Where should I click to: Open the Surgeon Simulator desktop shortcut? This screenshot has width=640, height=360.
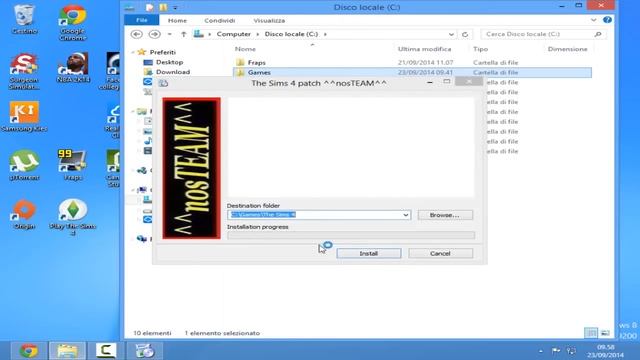point(24,71)
